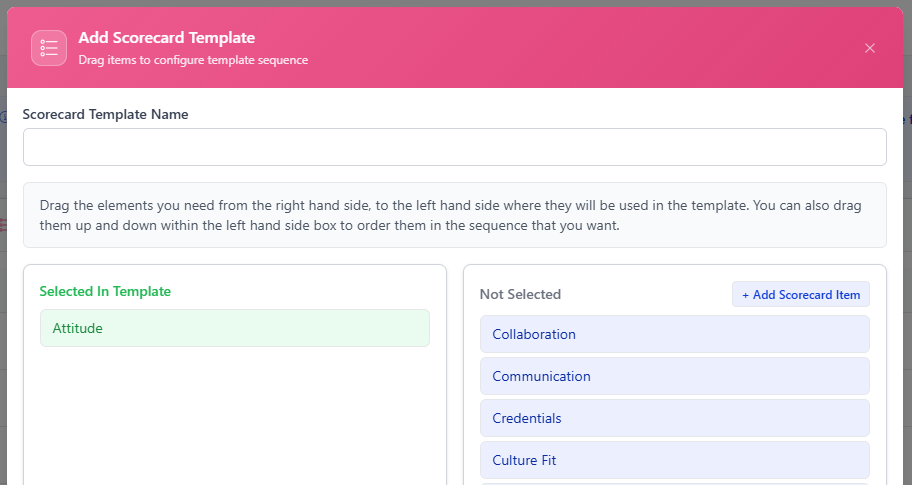Select the Culture Fit scorecard item

[x=675, y=460]
